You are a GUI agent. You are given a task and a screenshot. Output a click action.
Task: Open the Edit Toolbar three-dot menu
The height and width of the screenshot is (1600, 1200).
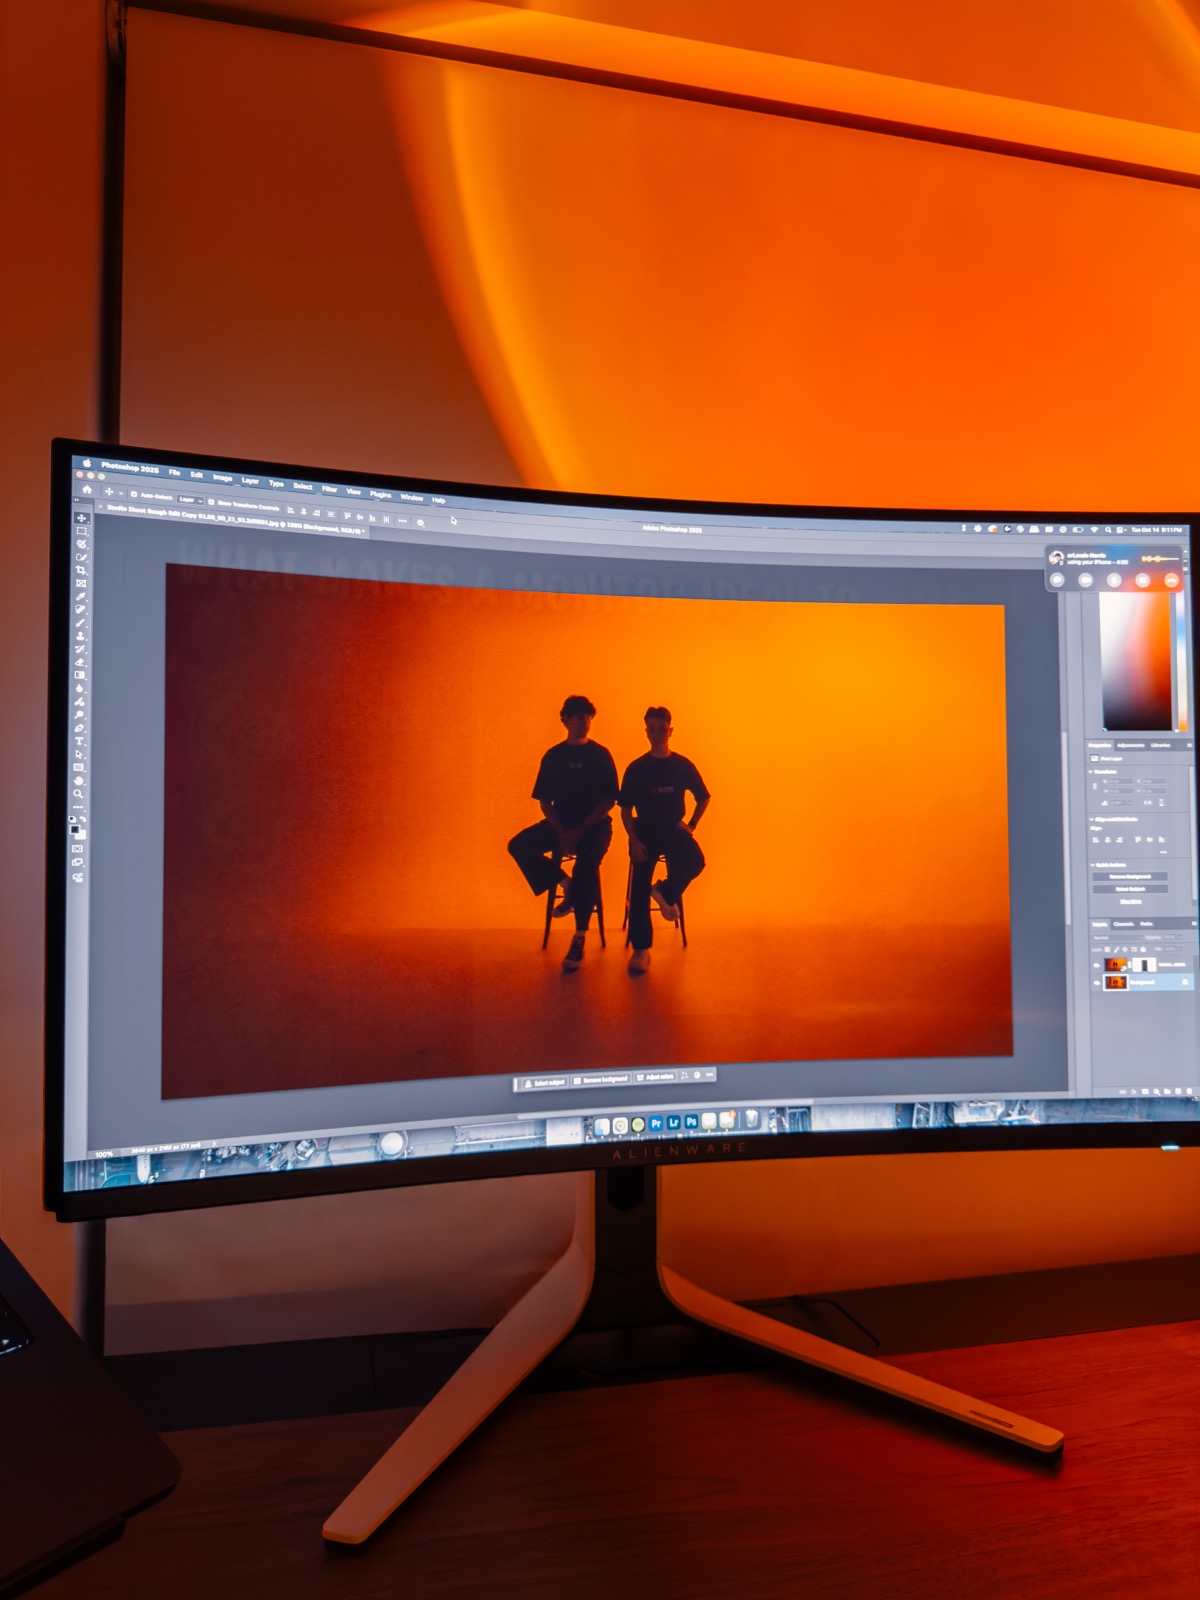pos(78,808)
